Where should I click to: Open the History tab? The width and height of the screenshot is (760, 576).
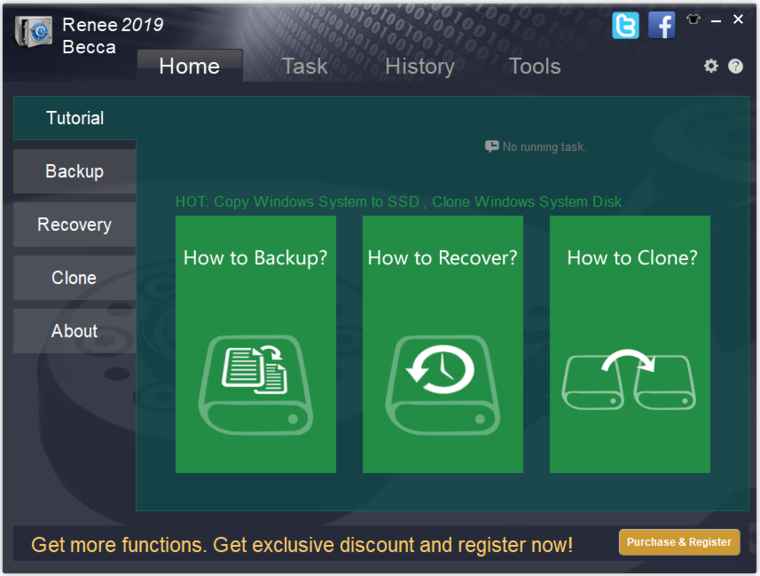[420, 66]
